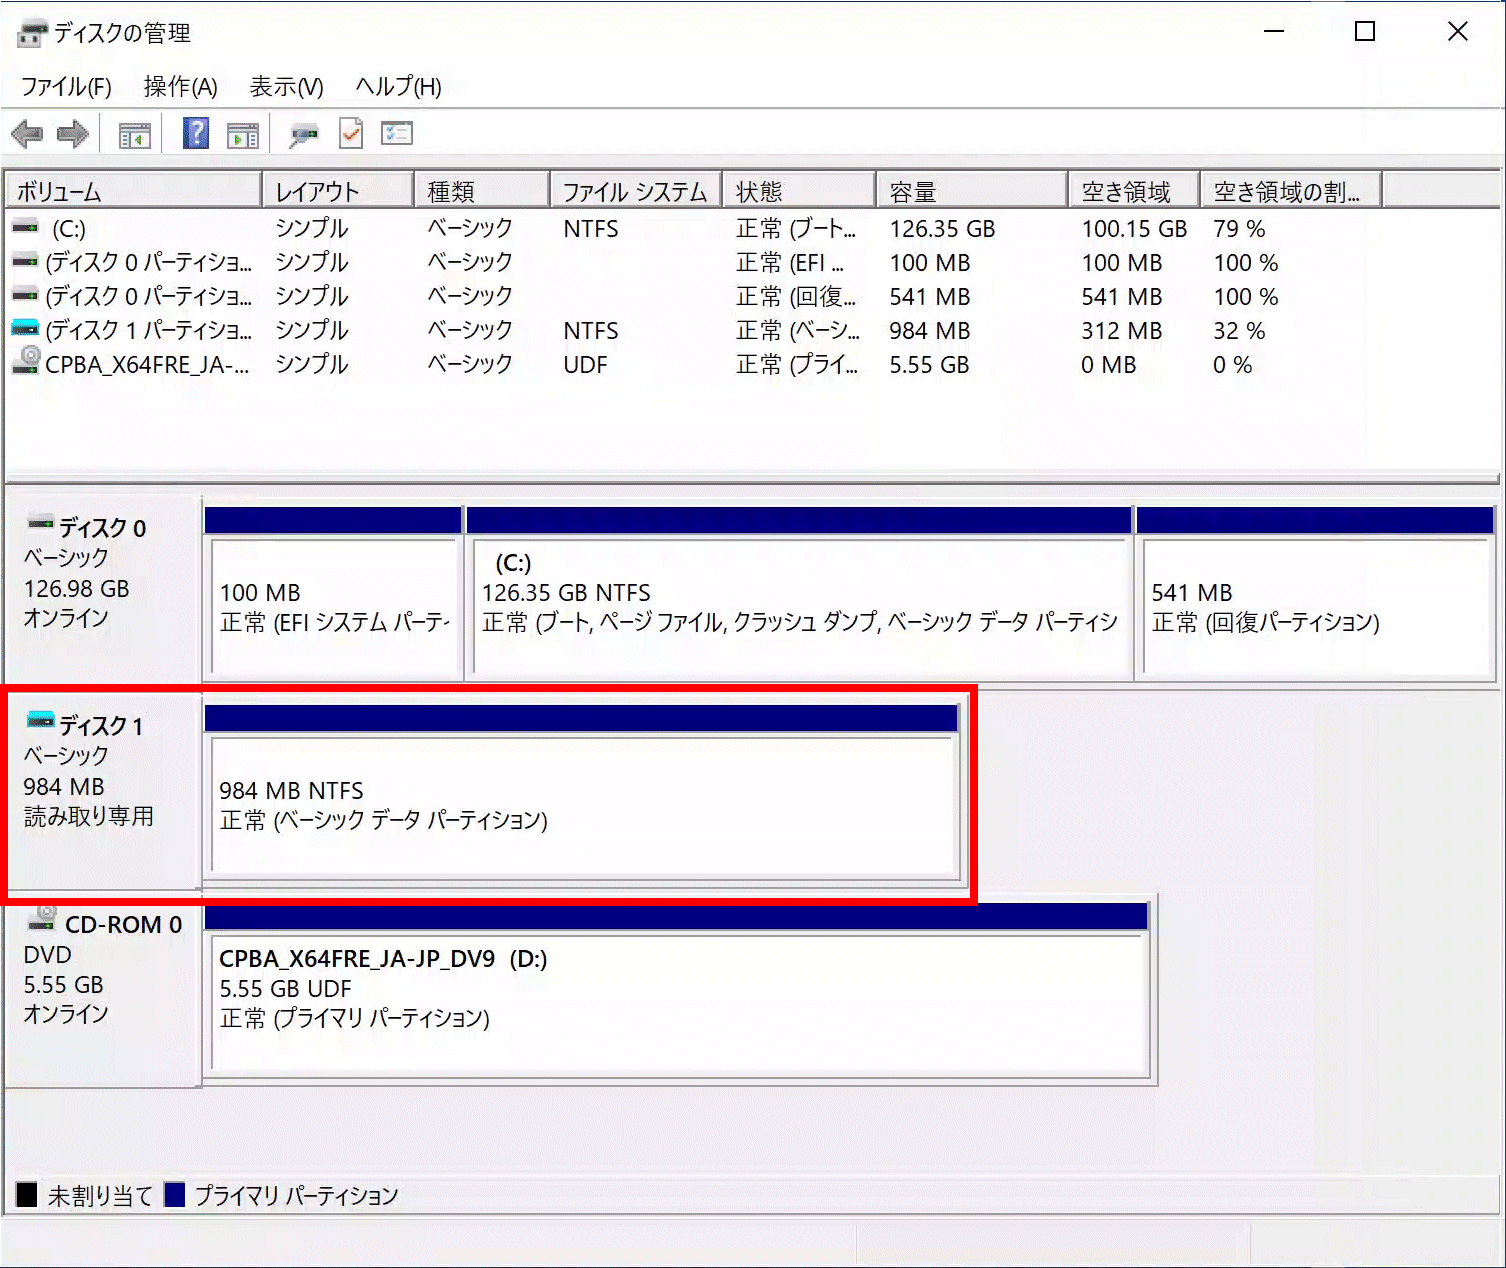The height and width of the screenshot is (1268, 1506).
Task: Sort by the ボリューム column header
Action: tap(133, 190)
